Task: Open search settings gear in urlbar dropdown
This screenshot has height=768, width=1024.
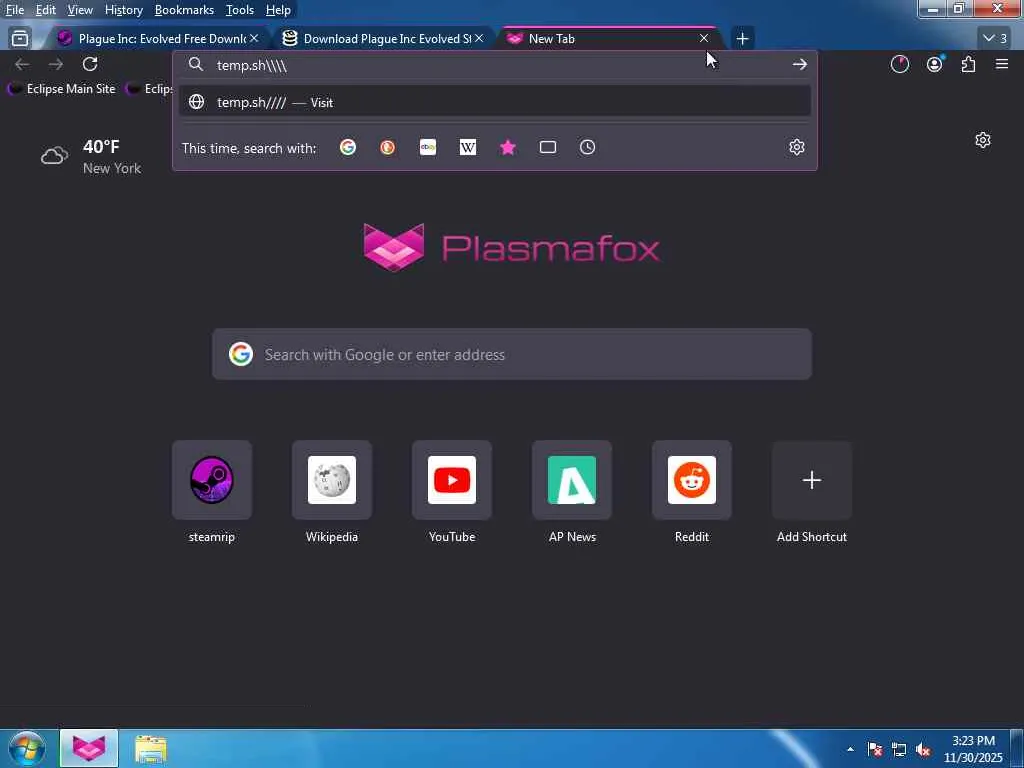Action: coord(796,148)
